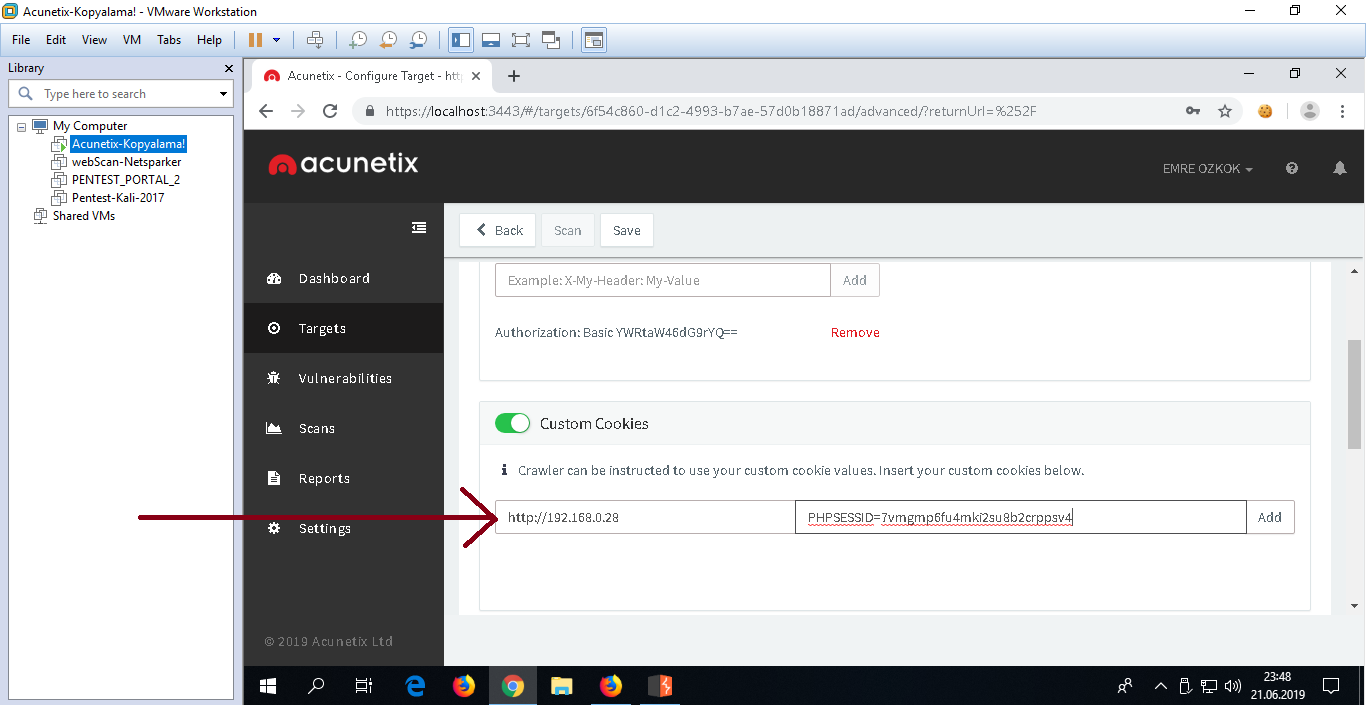Image resolution: width=1366 pixels, height=705 pixels.
Task: Open the VM menu in VMware
Action: (131, 40)
